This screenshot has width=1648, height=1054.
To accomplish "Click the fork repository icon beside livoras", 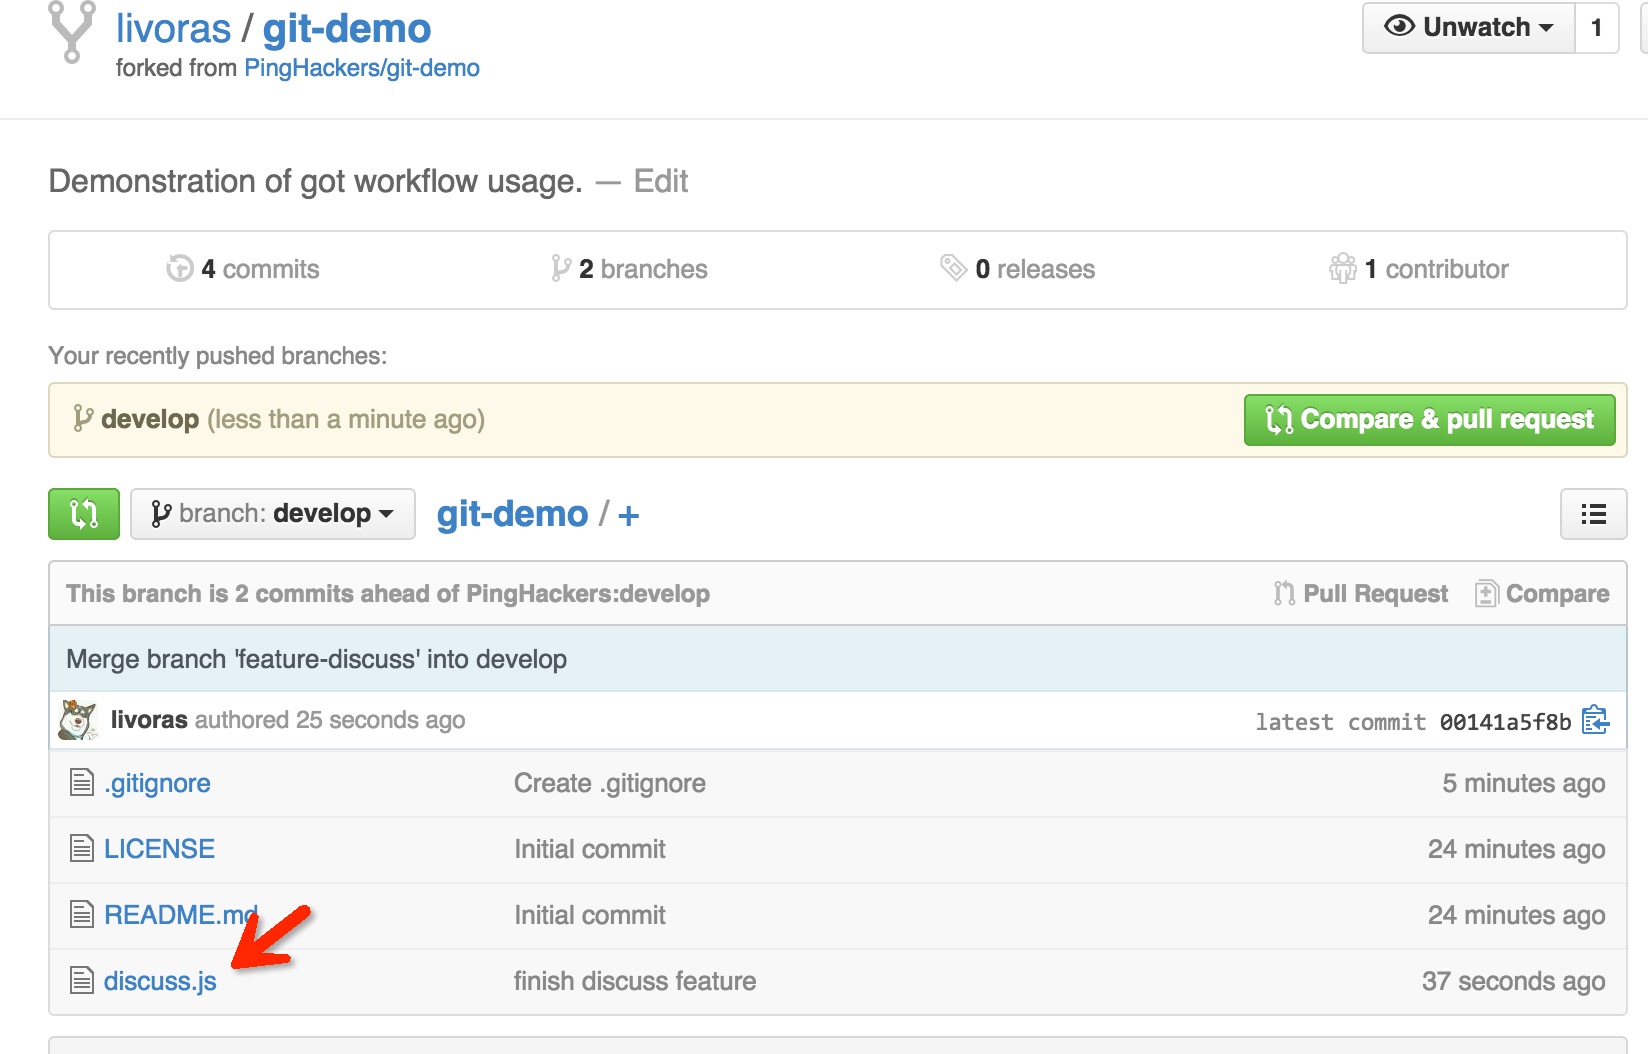I will tap(72, 32).
